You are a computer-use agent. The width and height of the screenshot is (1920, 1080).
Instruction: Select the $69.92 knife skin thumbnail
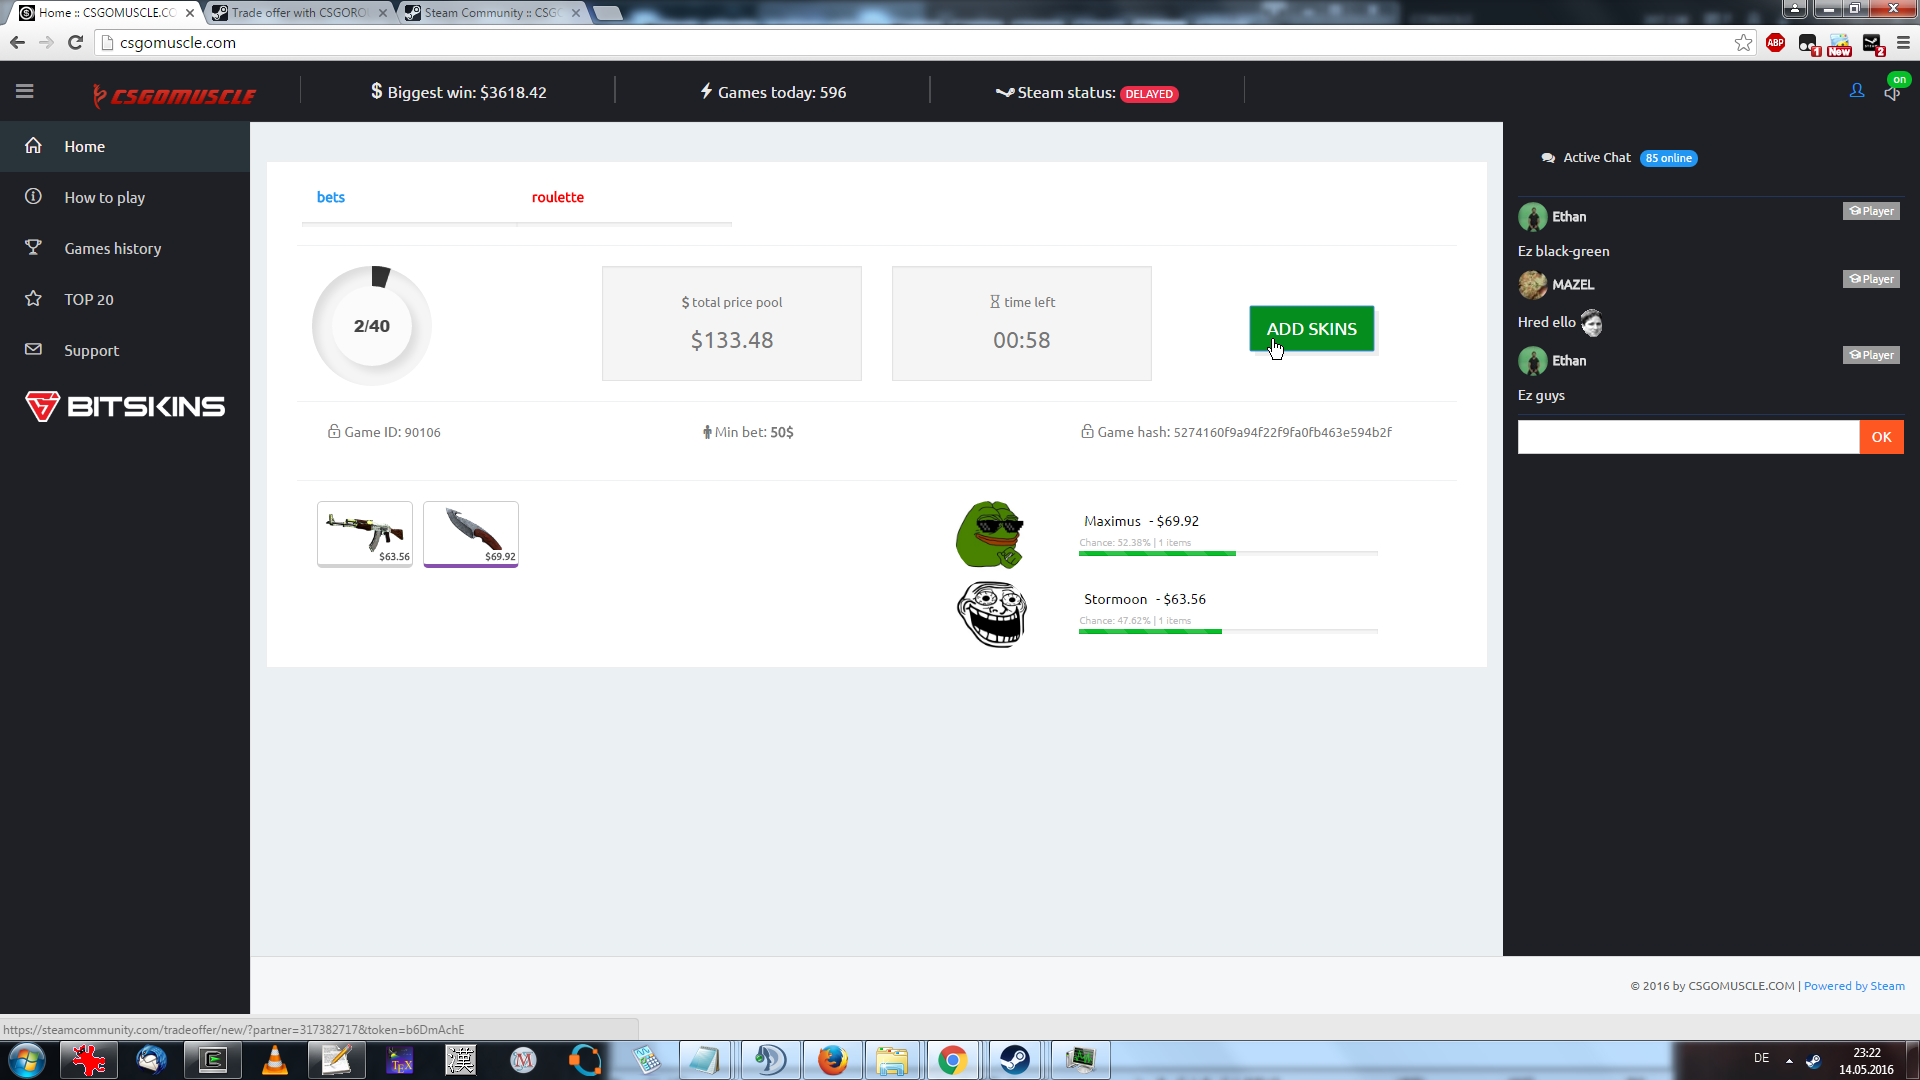470,533
